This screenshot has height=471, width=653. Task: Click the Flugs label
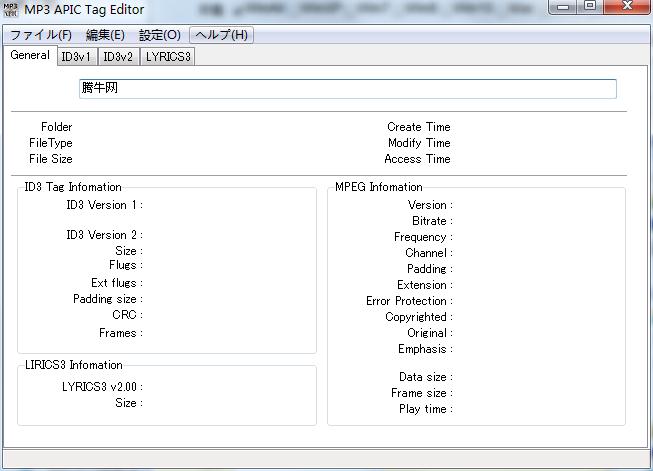point(126,265)
